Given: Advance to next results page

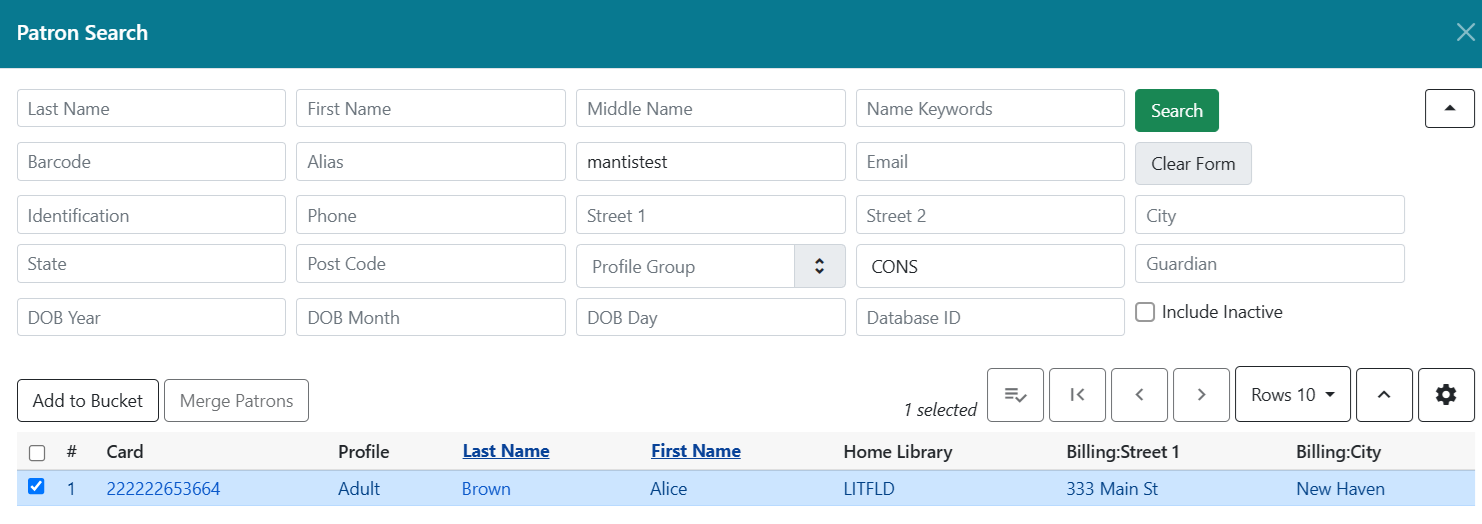Looking at the screenshot, I should tap(1201, 394).
